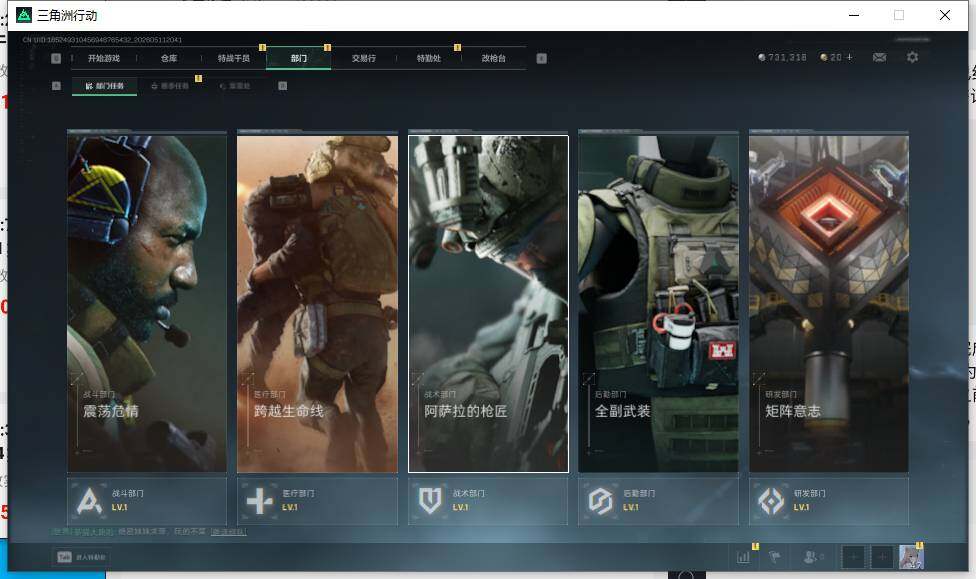Open the 开始游戏 tab
Image resolution: width=976 pixels, height=579 pixels.
point(103,58)
